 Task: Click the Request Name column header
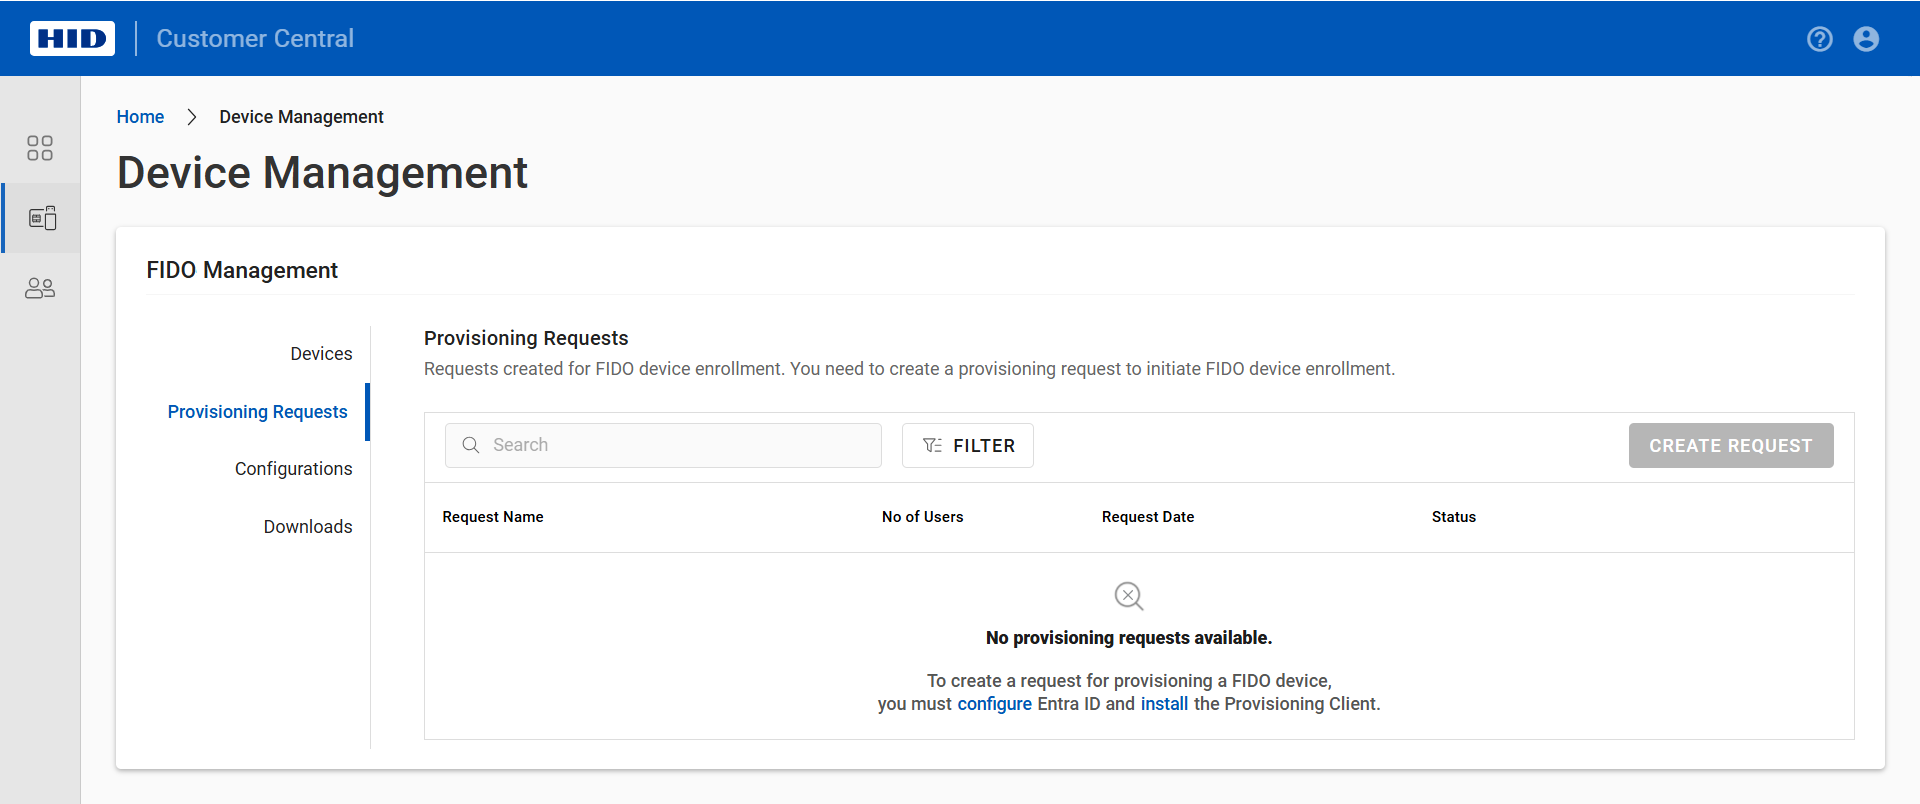pos(493,517)
